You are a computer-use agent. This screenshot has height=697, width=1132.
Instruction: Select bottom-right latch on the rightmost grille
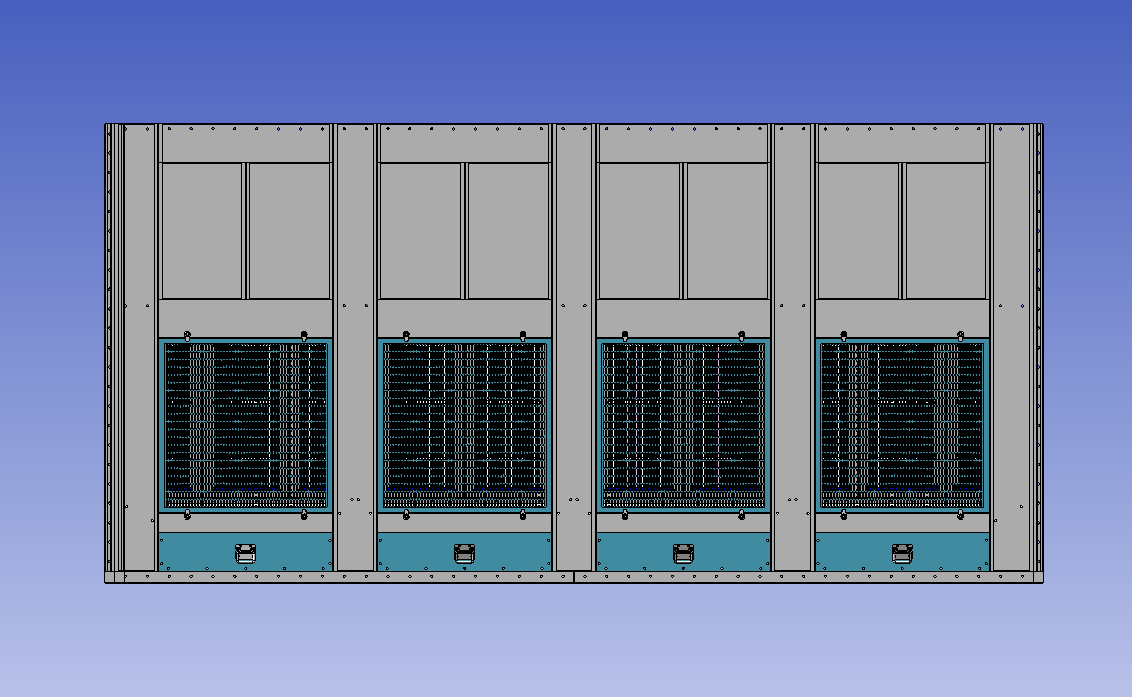[960, 514]
